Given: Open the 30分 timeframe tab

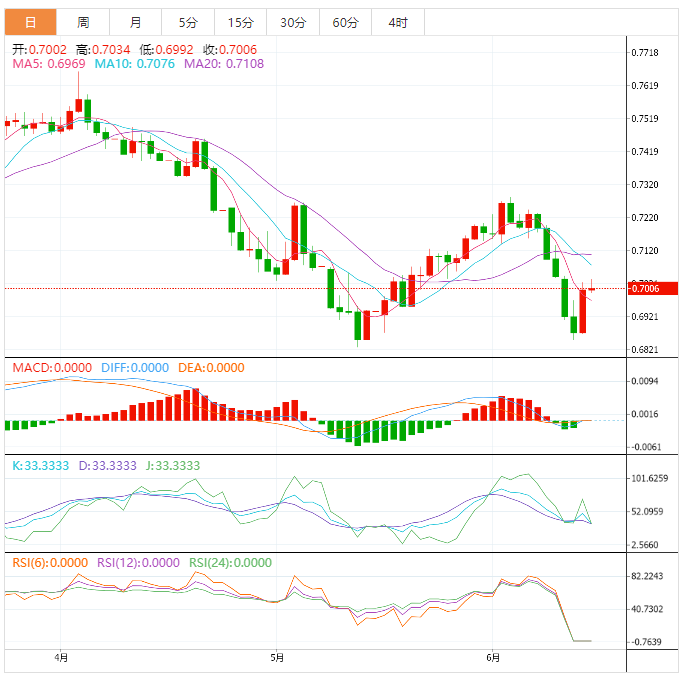Looking at the screenshot, I should (293, 22).
